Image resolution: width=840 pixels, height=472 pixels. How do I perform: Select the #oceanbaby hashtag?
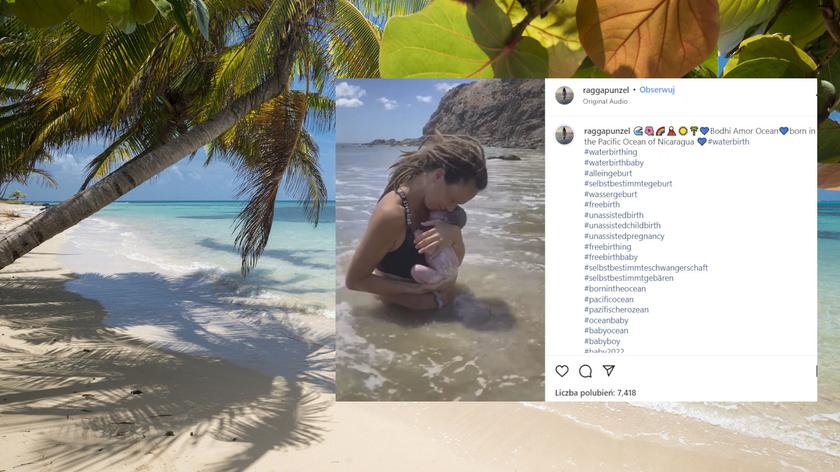(x=606, y=320)
